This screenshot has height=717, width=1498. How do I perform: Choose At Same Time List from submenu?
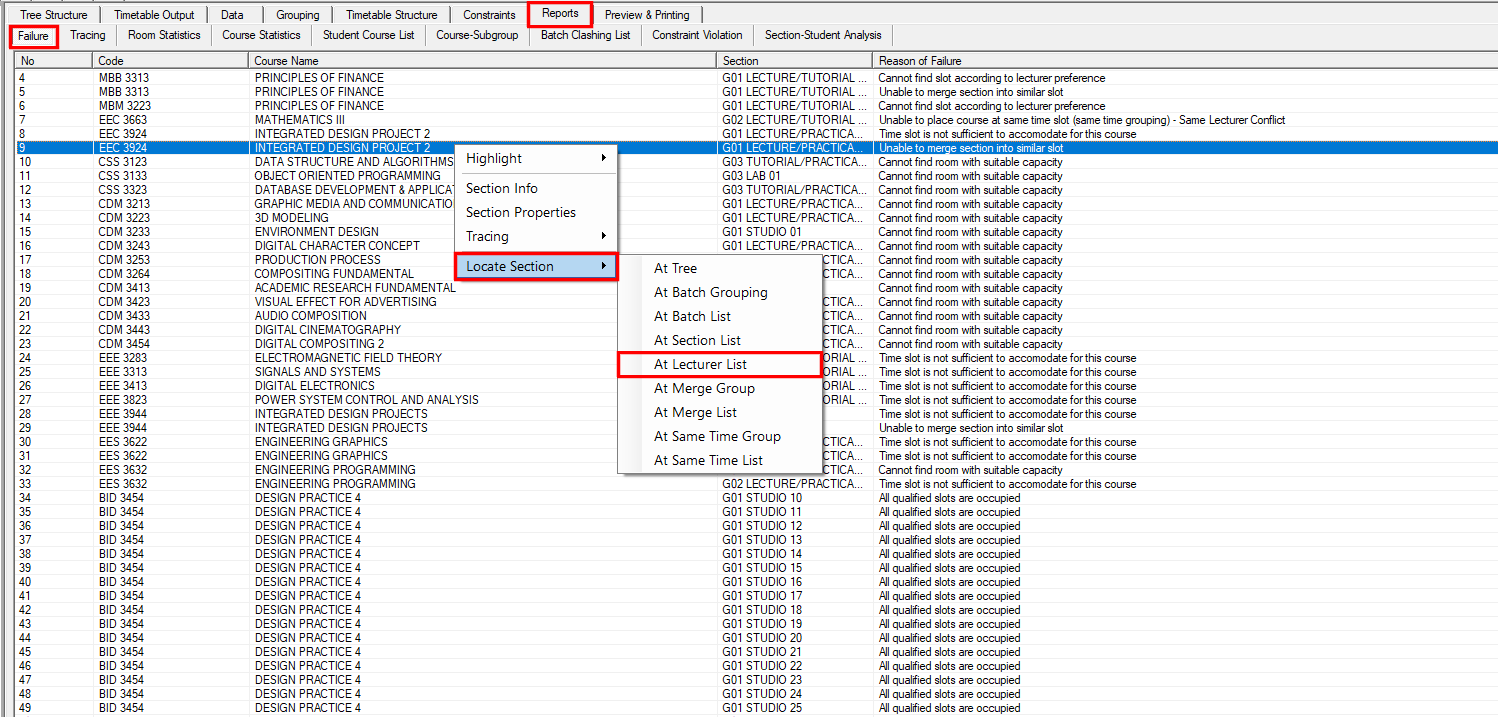pyautogui.click(x=720, y=460)
